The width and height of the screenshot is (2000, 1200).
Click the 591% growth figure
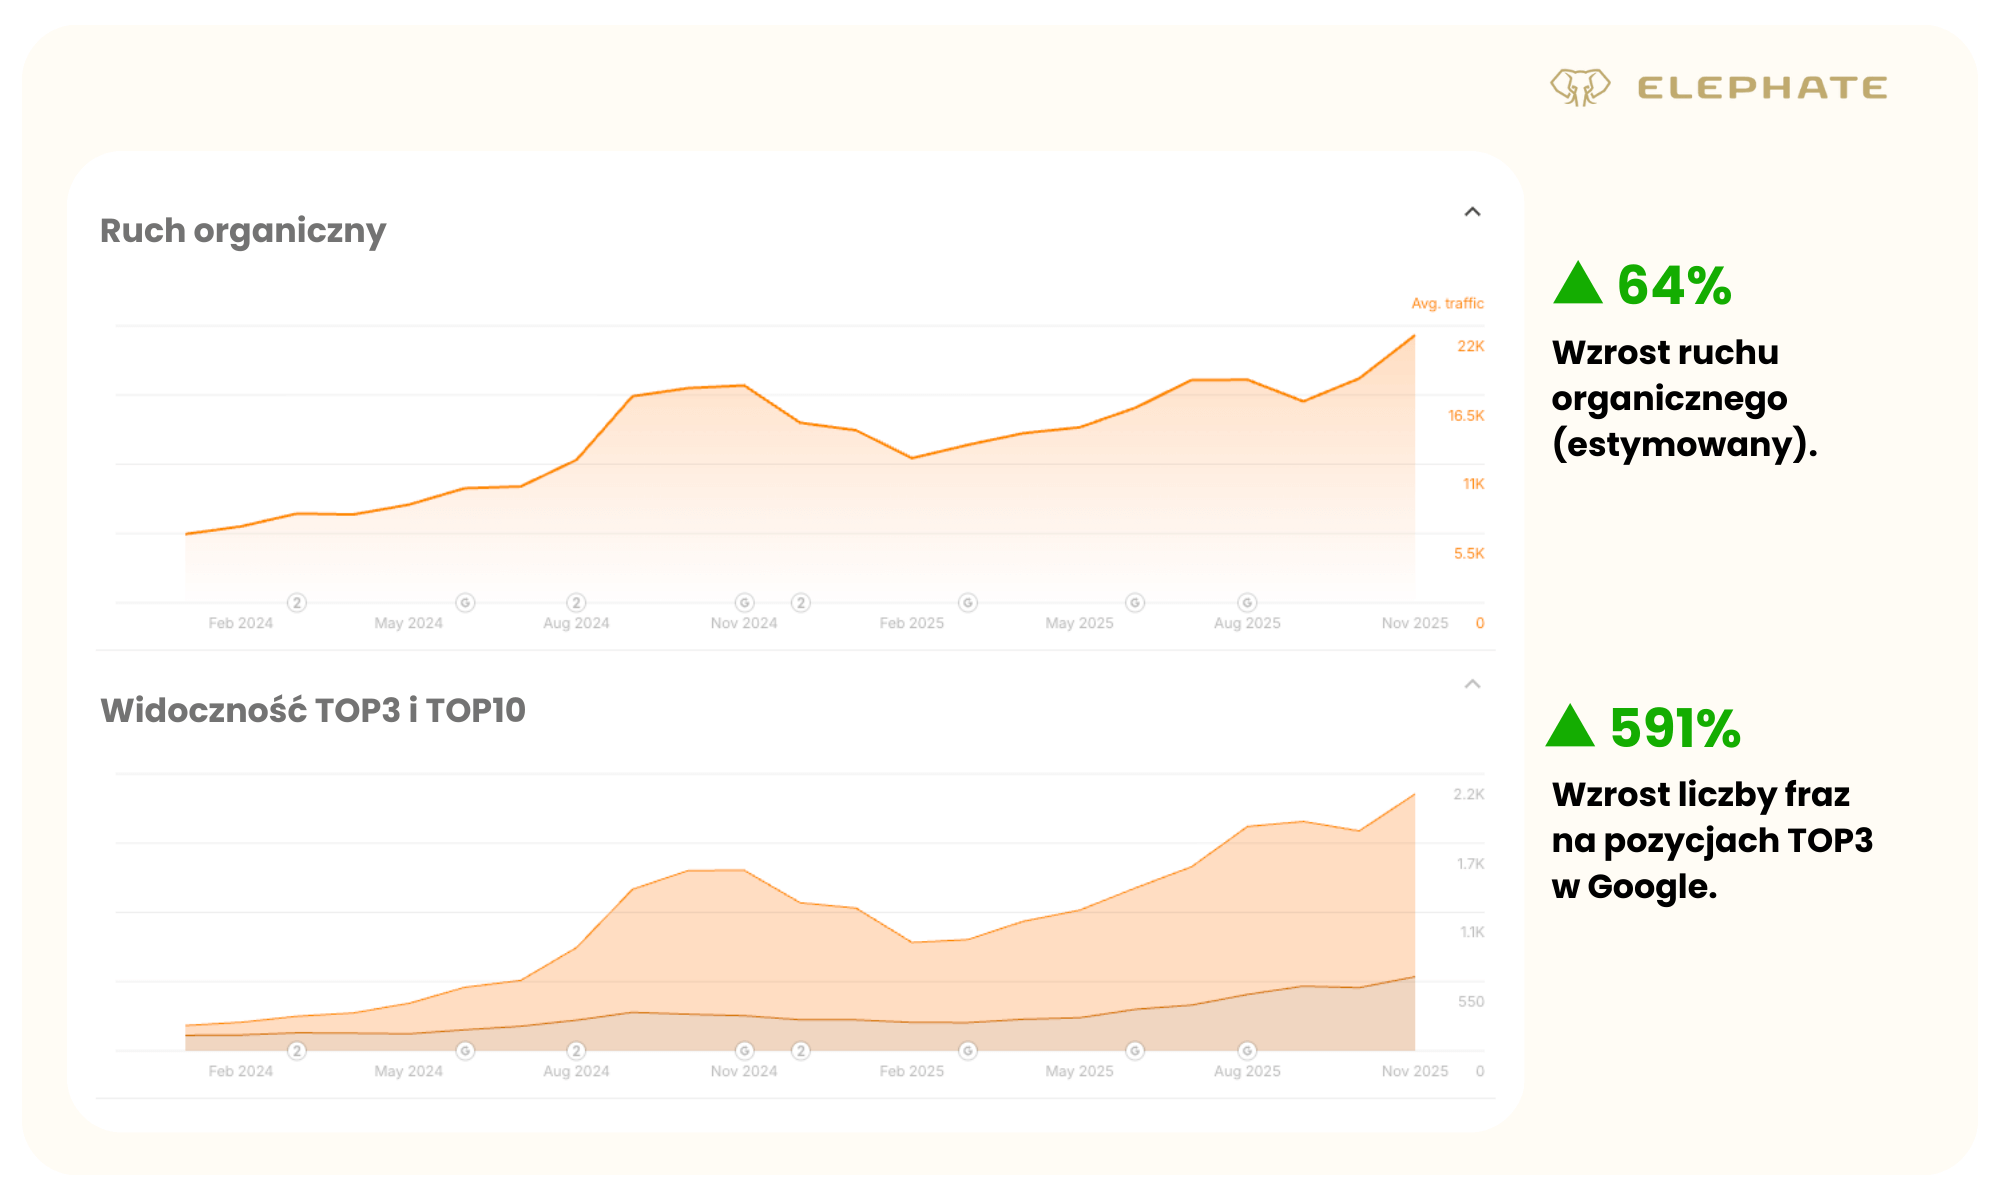click(1675, 728)
